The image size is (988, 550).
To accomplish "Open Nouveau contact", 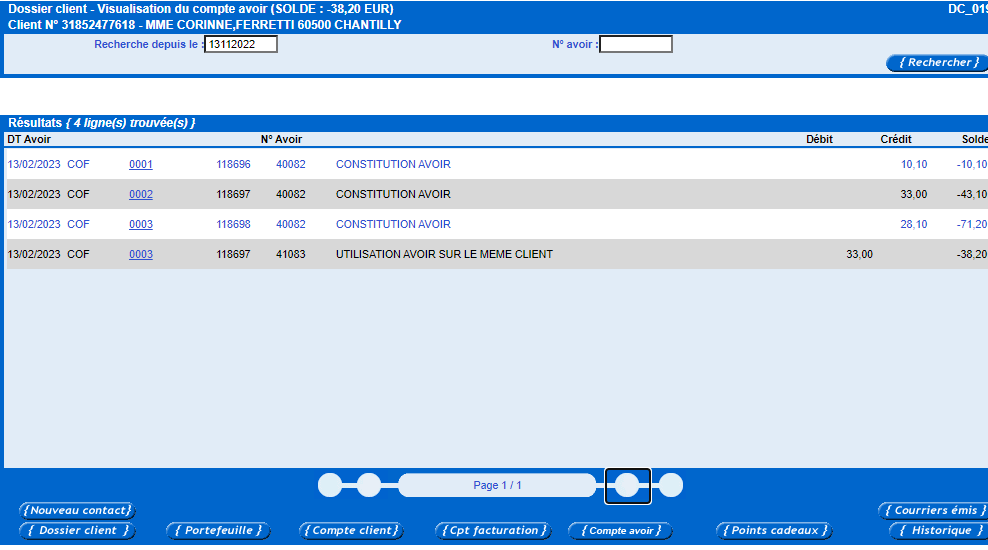I will tap(78, 510).
